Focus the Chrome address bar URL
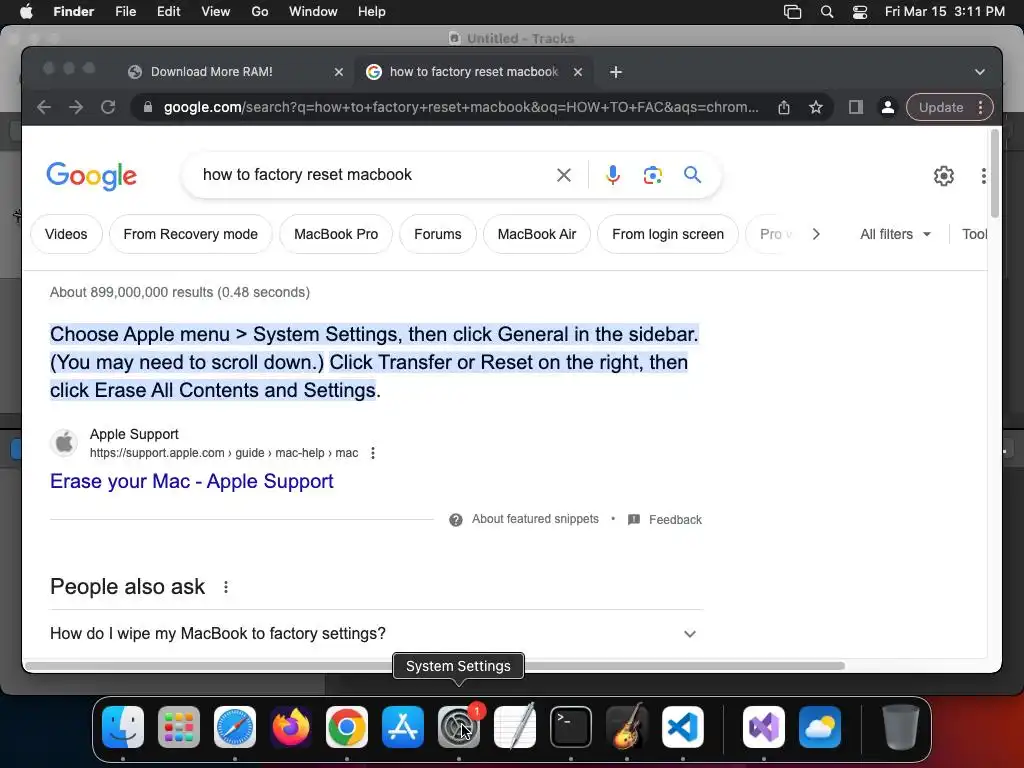 point(461,107)
